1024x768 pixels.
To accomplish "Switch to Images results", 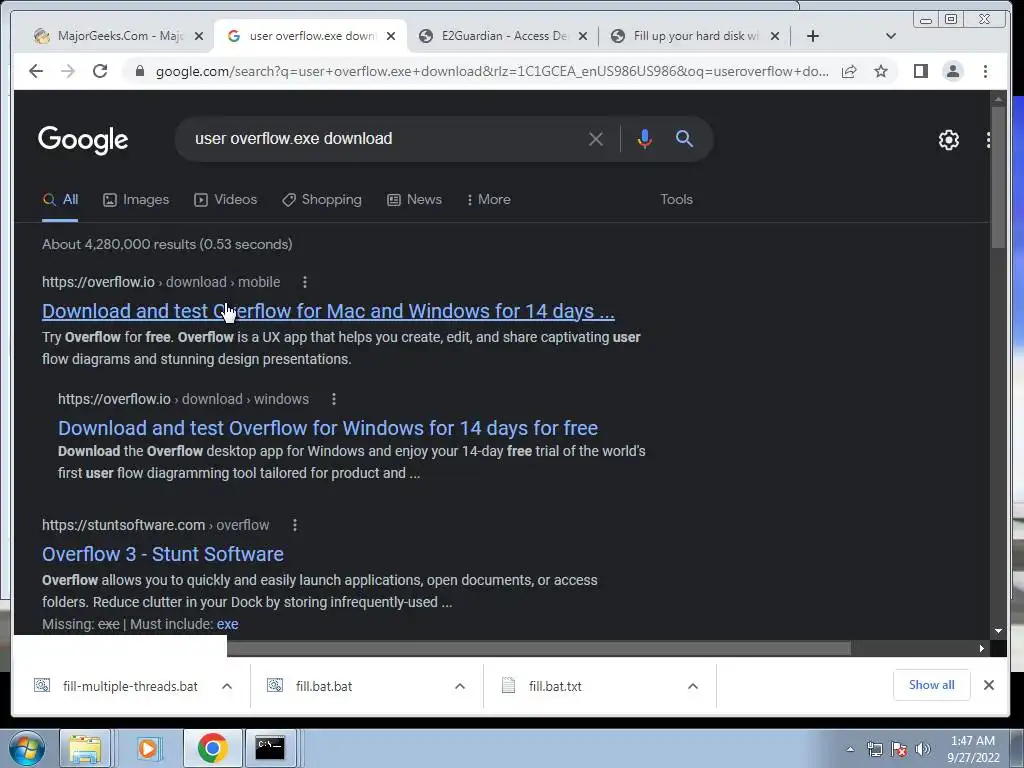I will [x=136, y=200].
